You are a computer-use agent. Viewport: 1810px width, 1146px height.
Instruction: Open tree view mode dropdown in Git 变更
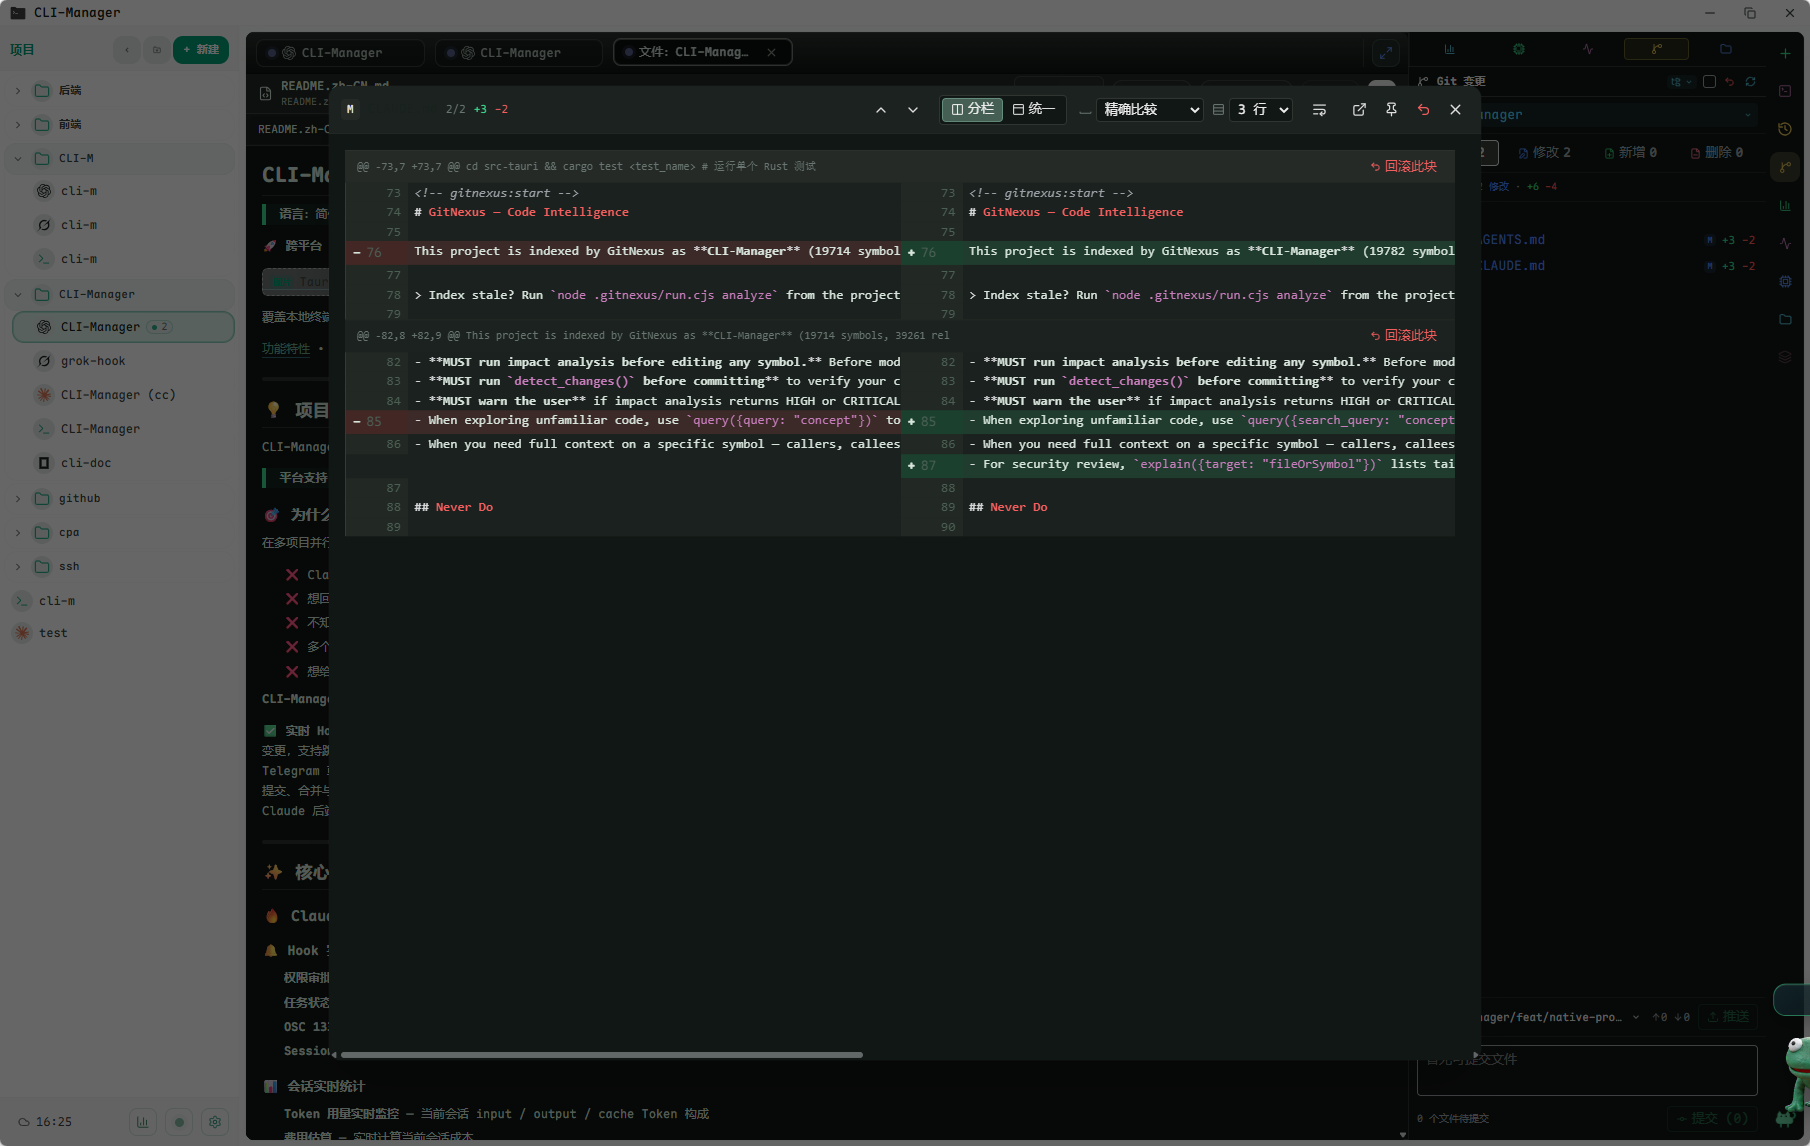pyautogui.click(x=1681, y=82)
